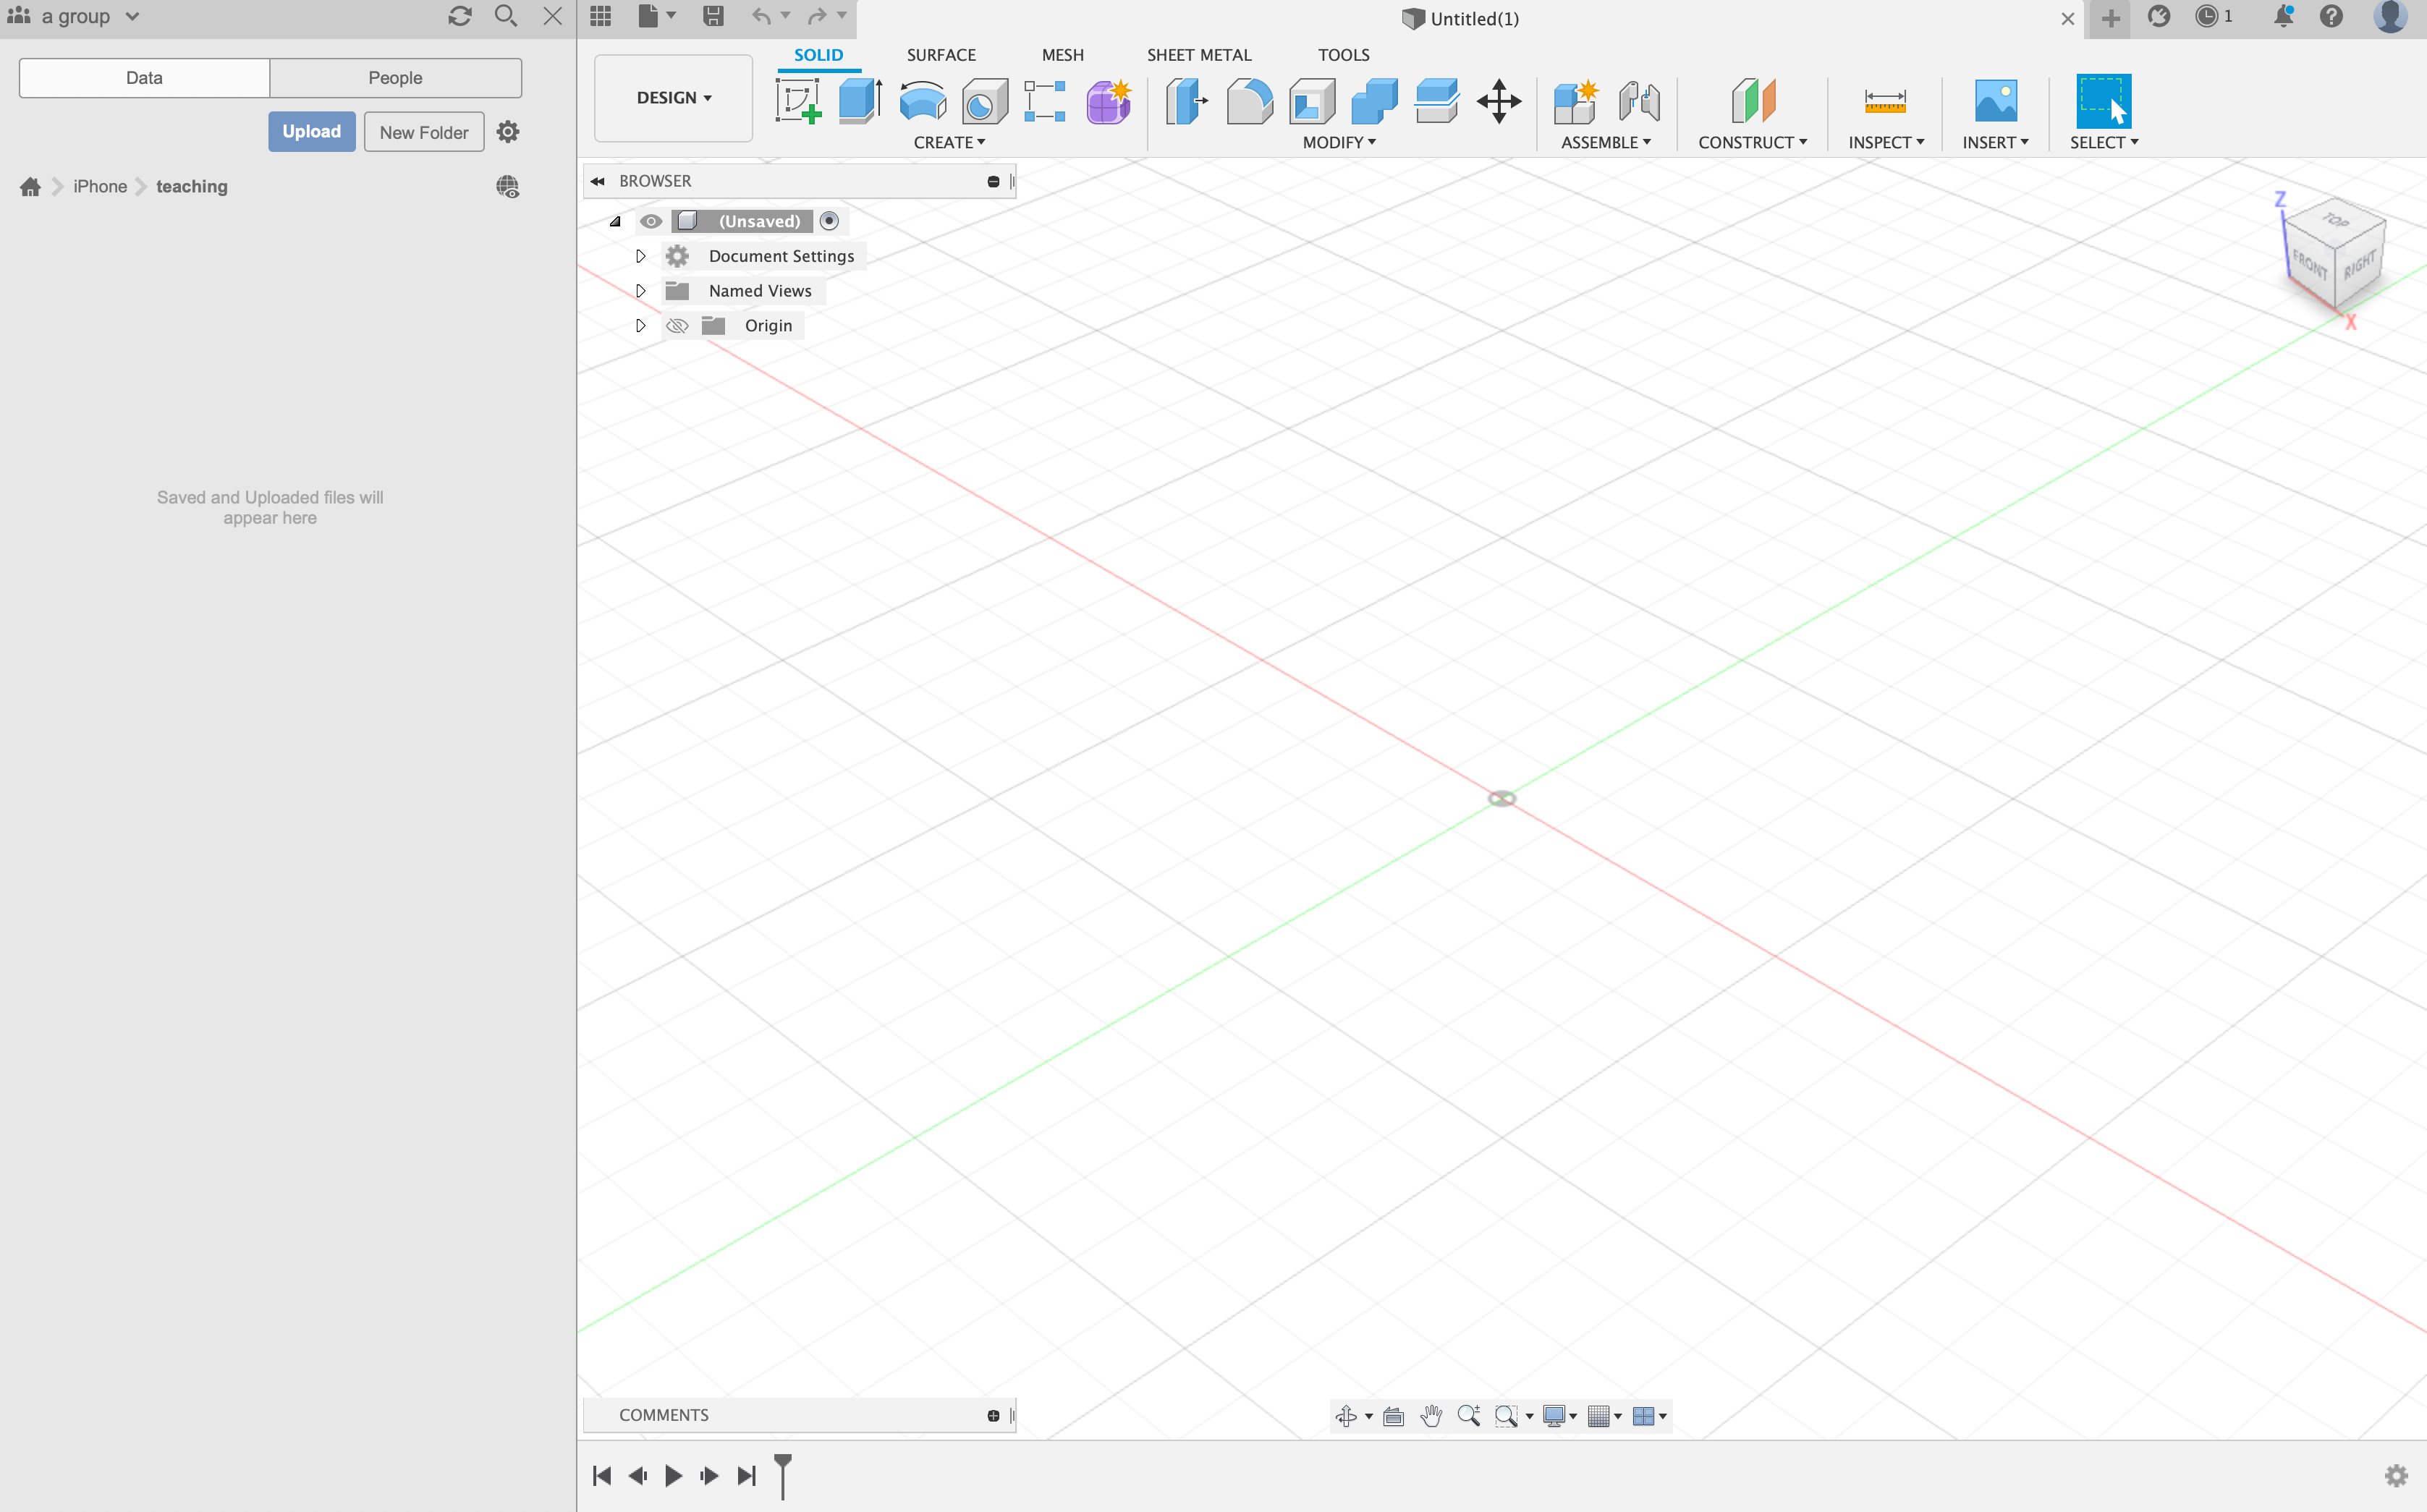Switch to the TOOLS tab

click(x=1343, y=55)
